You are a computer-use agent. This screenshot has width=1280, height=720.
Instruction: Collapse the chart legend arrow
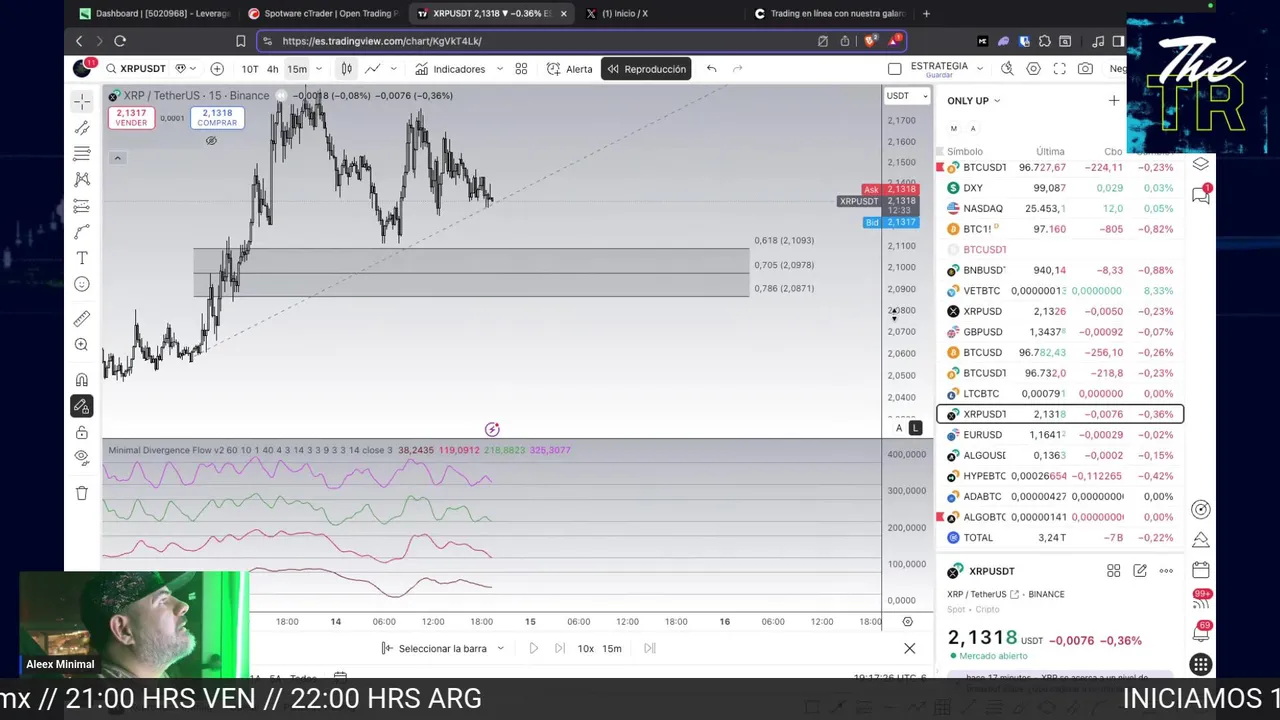[x=117, y=158]
